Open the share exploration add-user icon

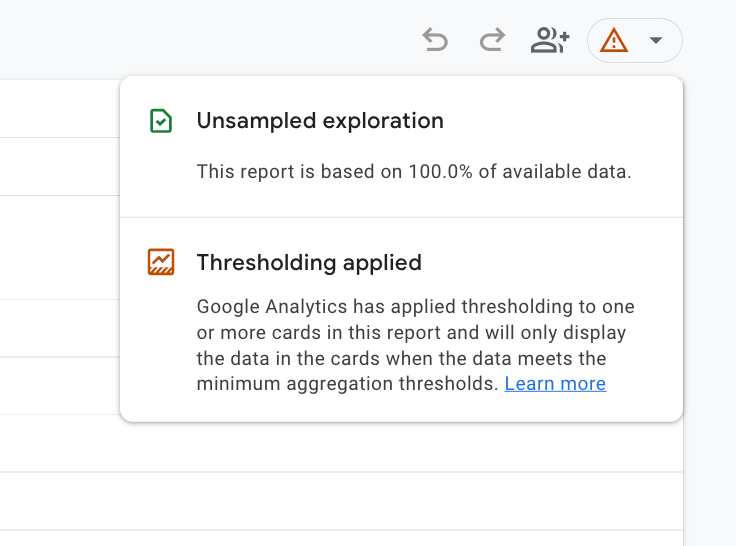click(x=550, y=40)
